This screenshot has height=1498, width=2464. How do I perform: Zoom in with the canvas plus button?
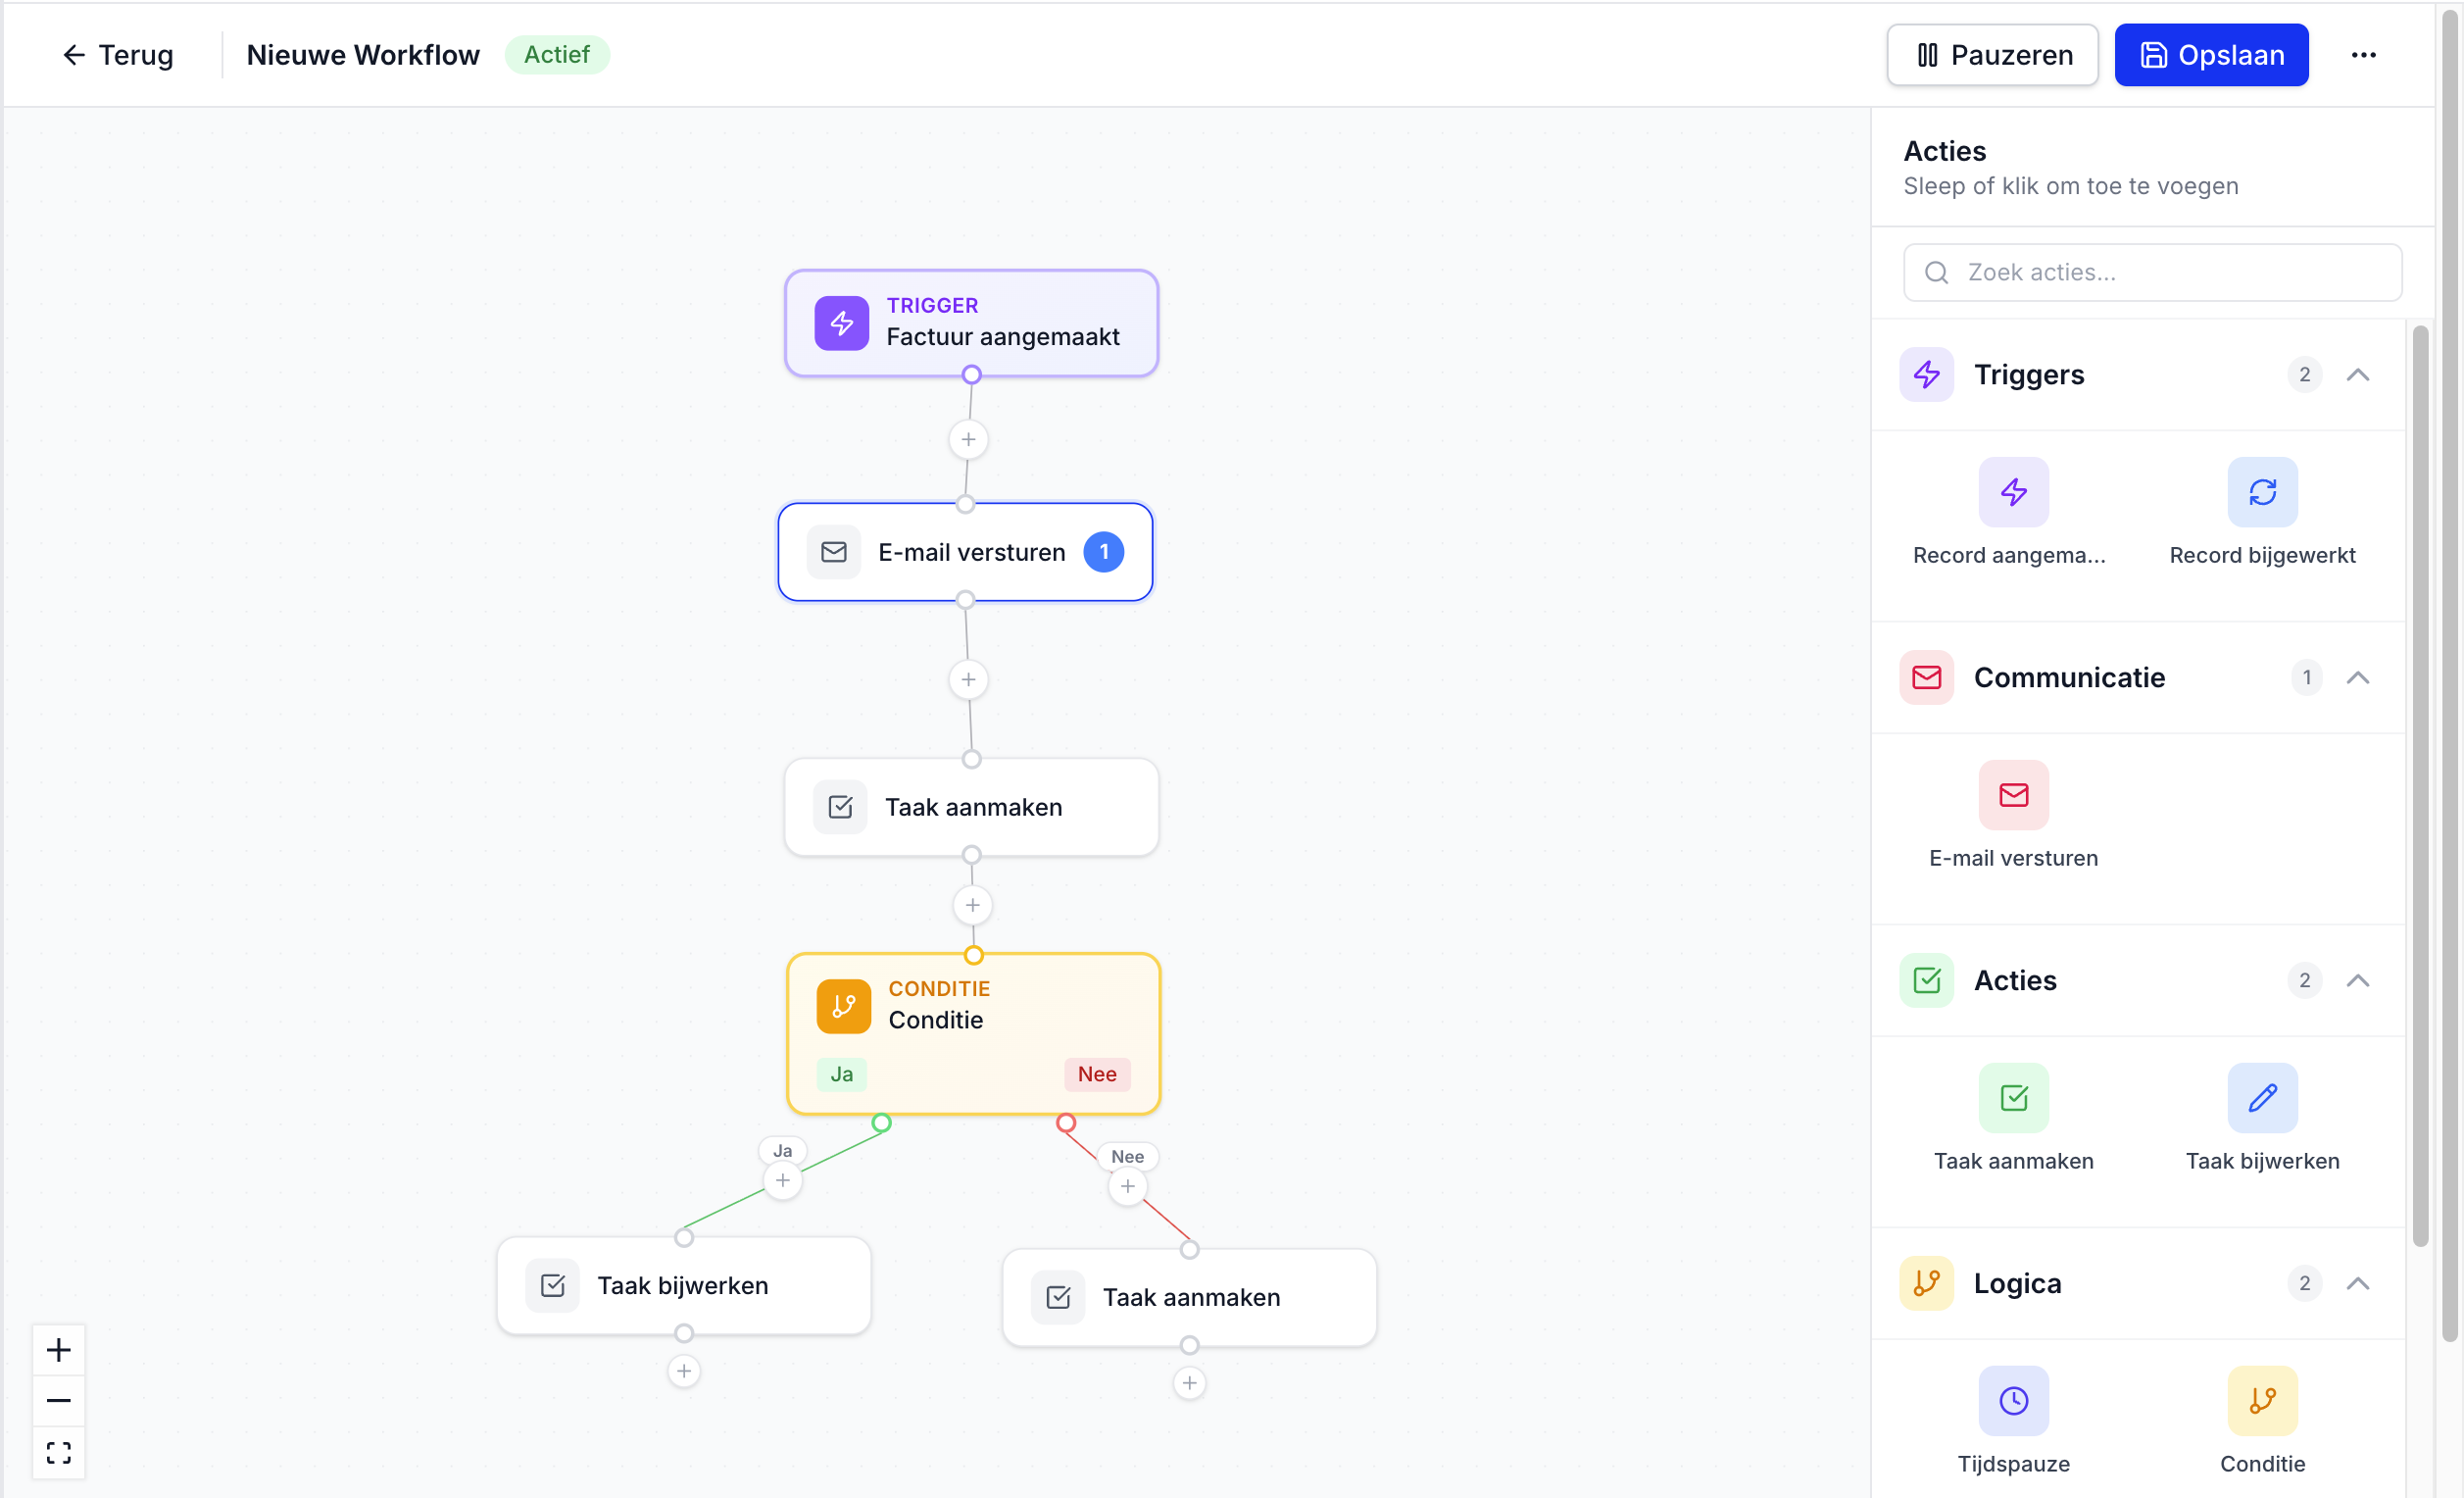pyautogui.click(x=59, y=1350)
